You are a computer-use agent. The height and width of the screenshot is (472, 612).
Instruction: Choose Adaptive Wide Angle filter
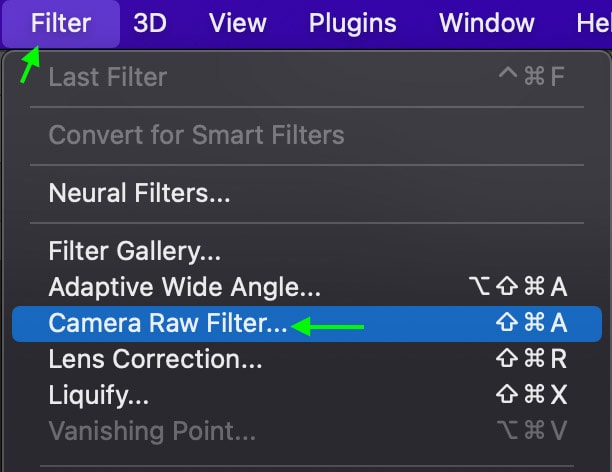tap(185, 288)
